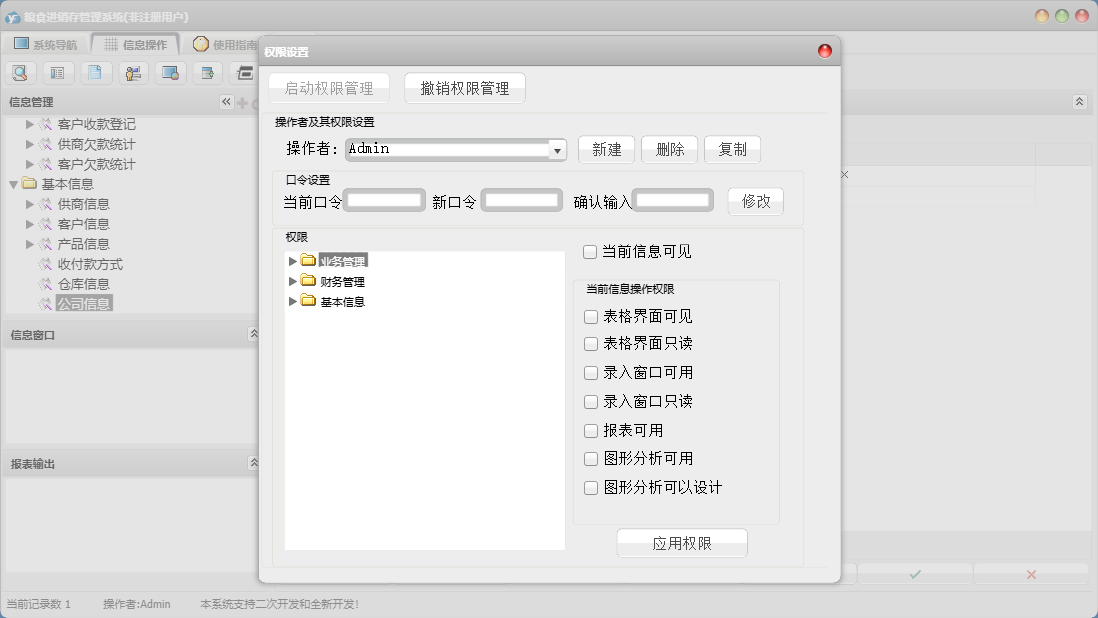Tick the 报表可用 checkbox
1098x618 pixels.
pyautogui.click(x=591, y=431)
